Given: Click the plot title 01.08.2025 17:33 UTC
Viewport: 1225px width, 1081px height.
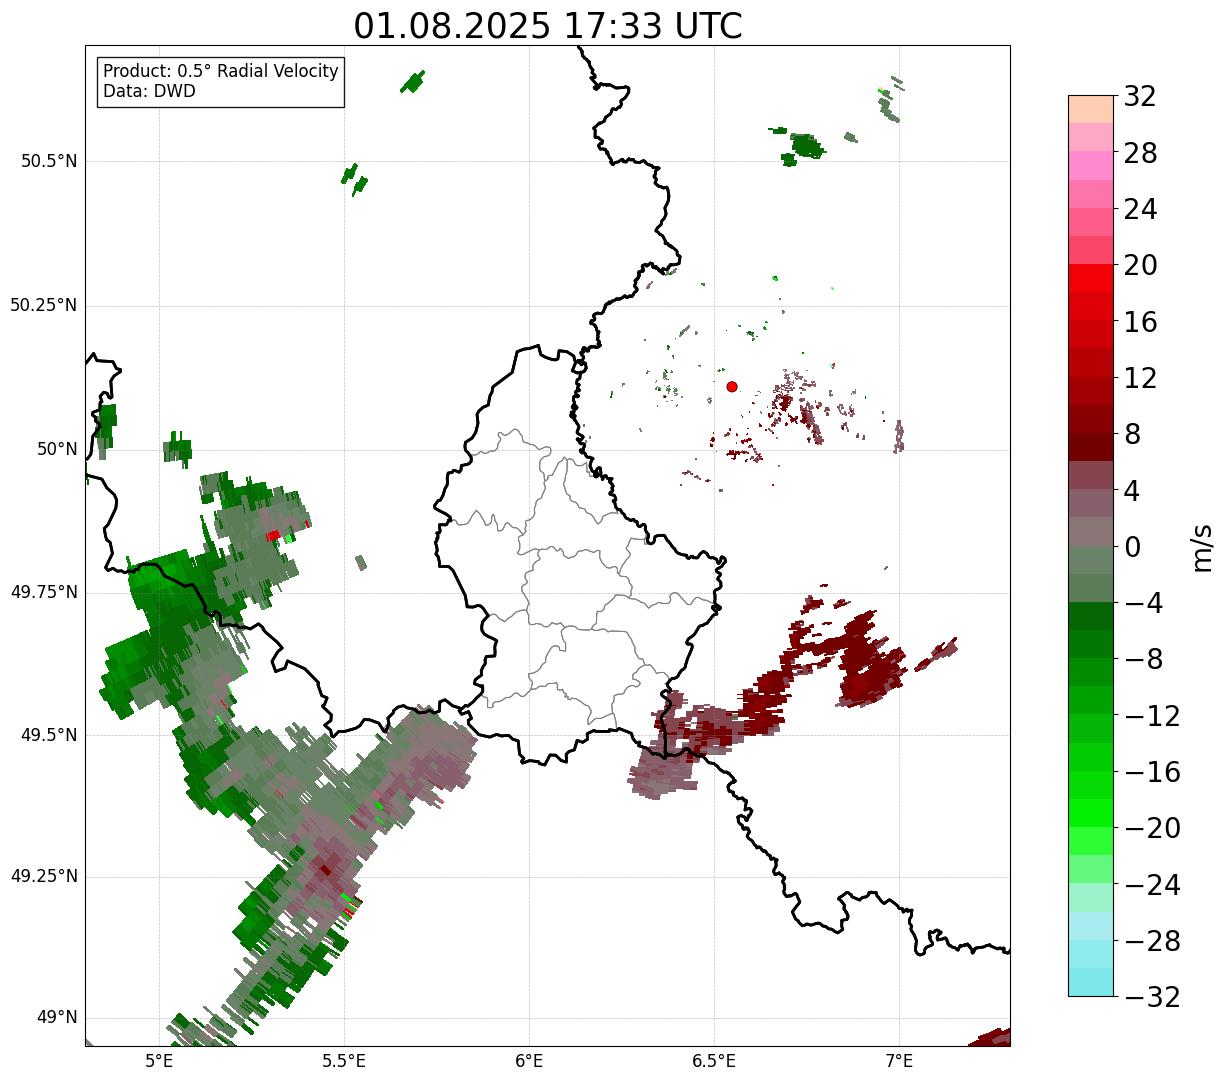Looking at the screenshot, I should (548, 26).
